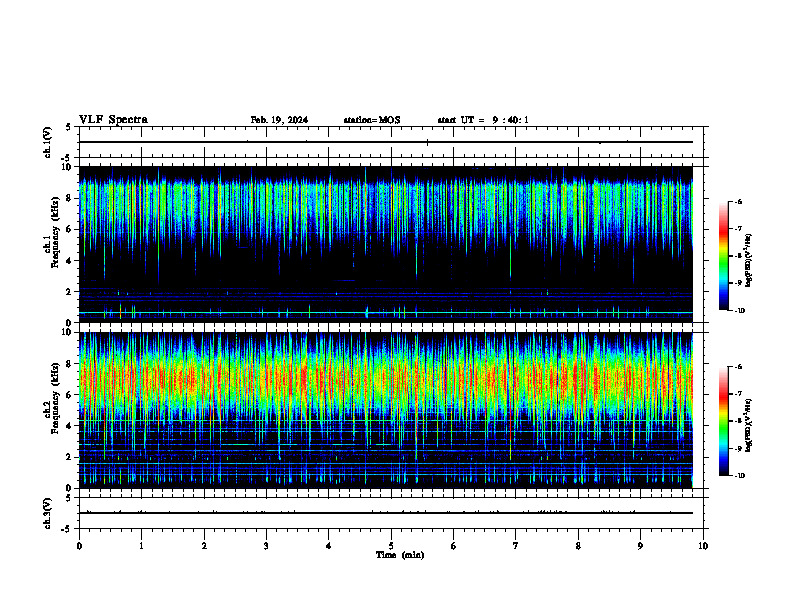792x612 pixels.
Task: Click the log(PSD) label beside ch.1 colorbar
Action: [x=749, y=260]
